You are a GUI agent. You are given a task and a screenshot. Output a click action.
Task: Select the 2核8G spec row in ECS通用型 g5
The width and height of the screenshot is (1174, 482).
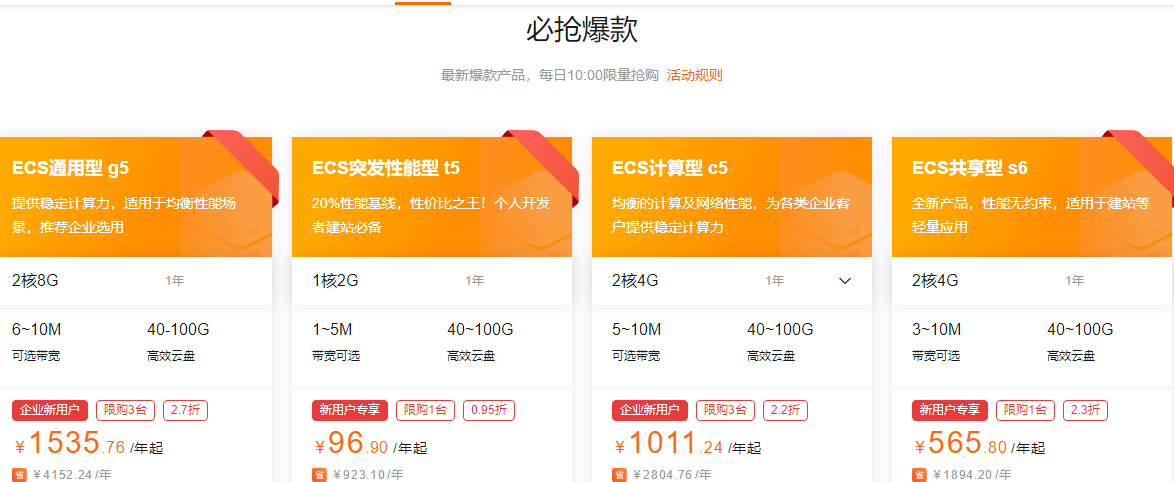pos(136,281)
